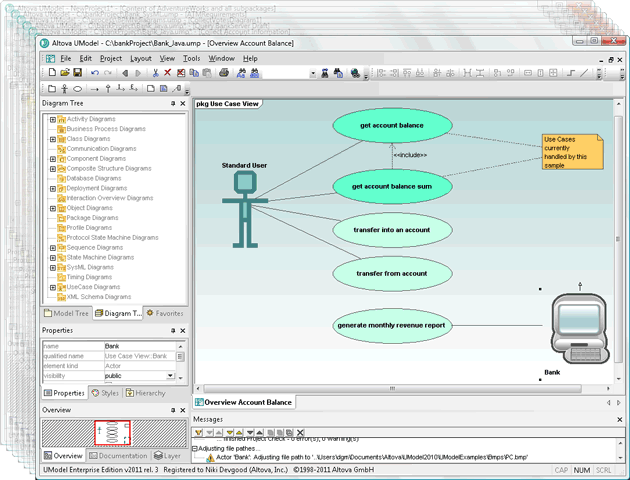Click the red viewport in Overview panel
The width and height of the screenshot is (630, 480).
pyautogui.click(x=112, y=433)
